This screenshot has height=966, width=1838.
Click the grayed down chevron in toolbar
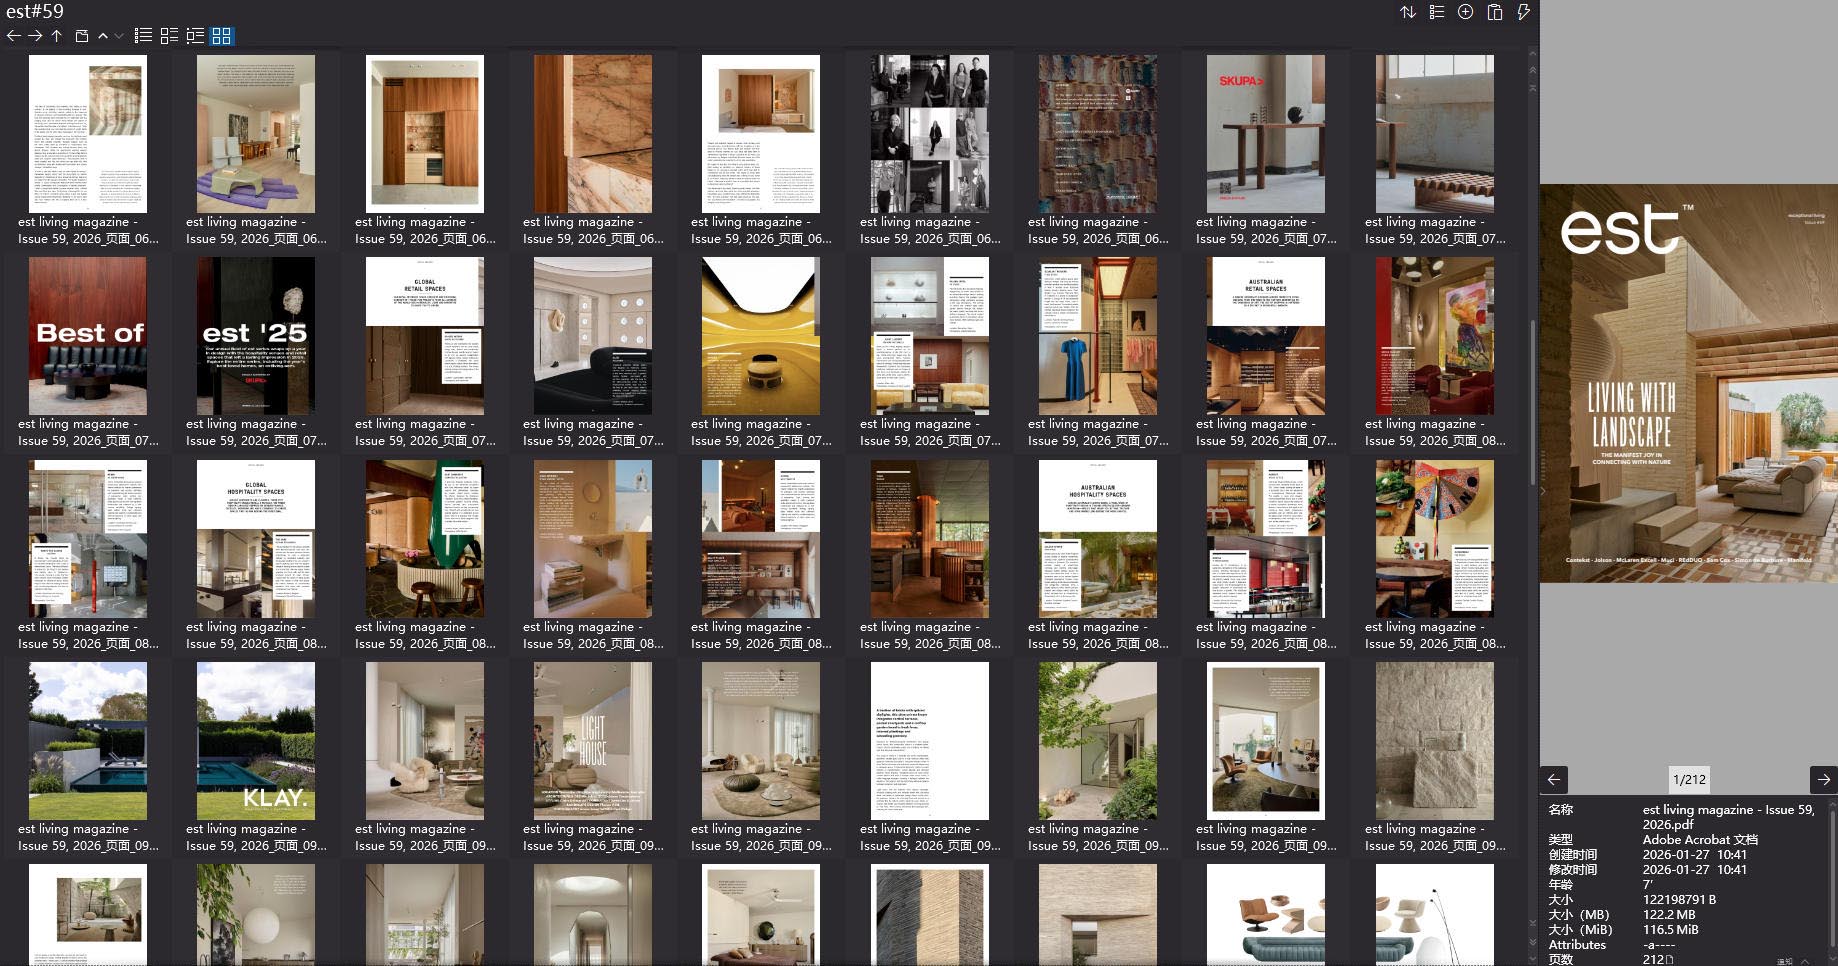pyautogui.click(x=119, y=36)
